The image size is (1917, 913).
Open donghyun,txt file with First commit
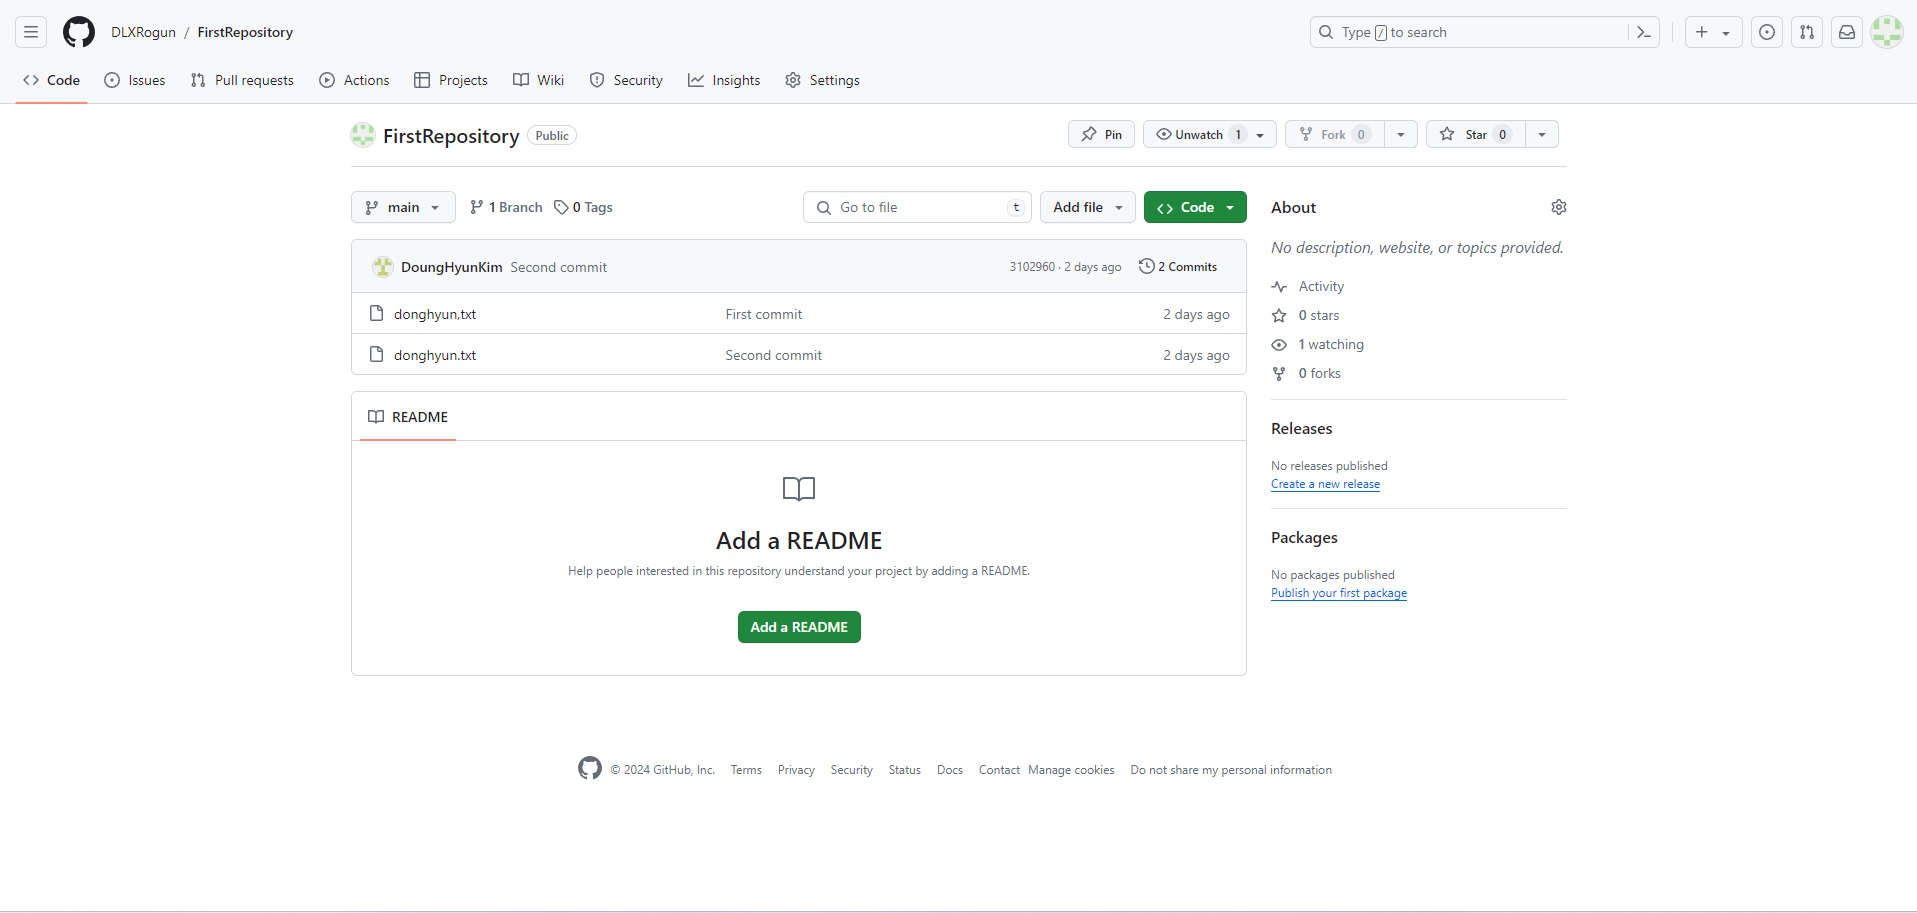tap(434, 314)
